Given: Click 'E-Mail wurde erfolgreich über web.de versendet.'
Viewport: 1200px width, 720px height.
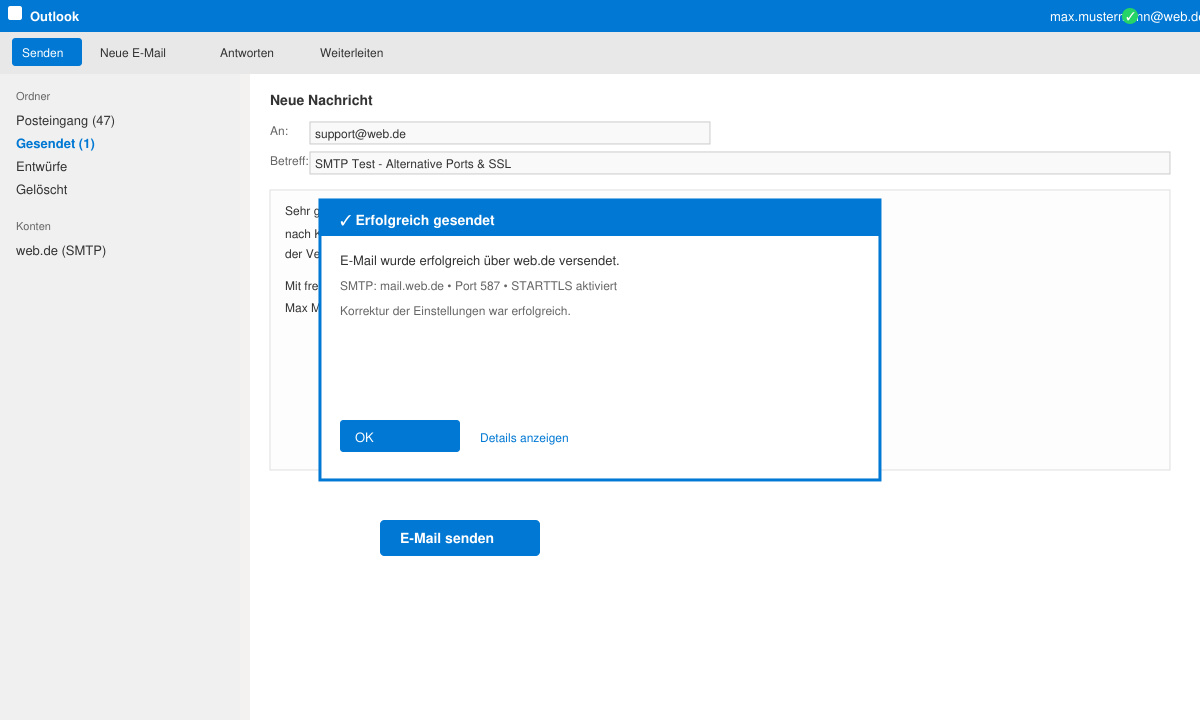Looking at the screenshot, I should tap(480, 261).
